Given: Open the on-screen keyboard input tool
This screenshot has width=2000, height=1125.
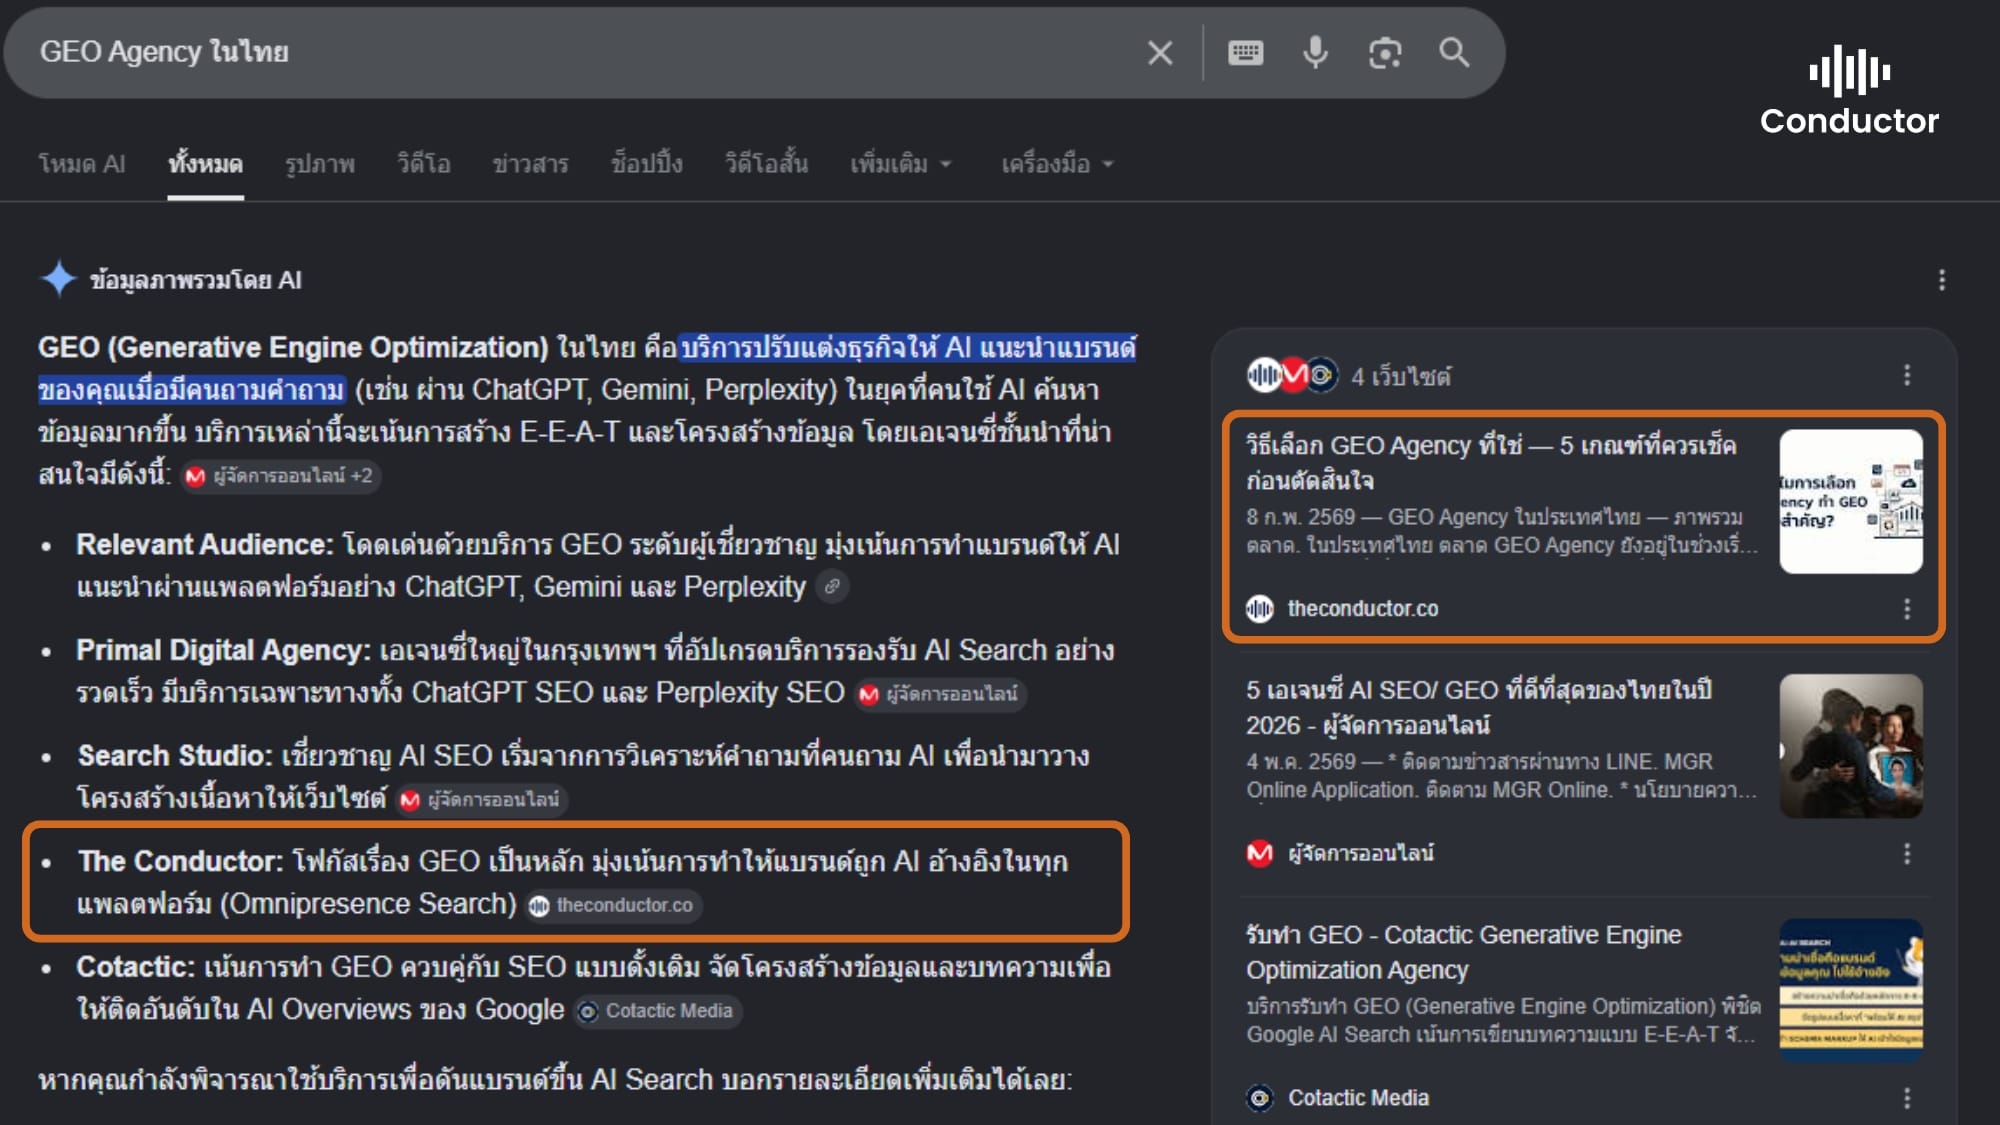Looking at the screenshot, I should pyautogui.click(x=1245, y=52).
